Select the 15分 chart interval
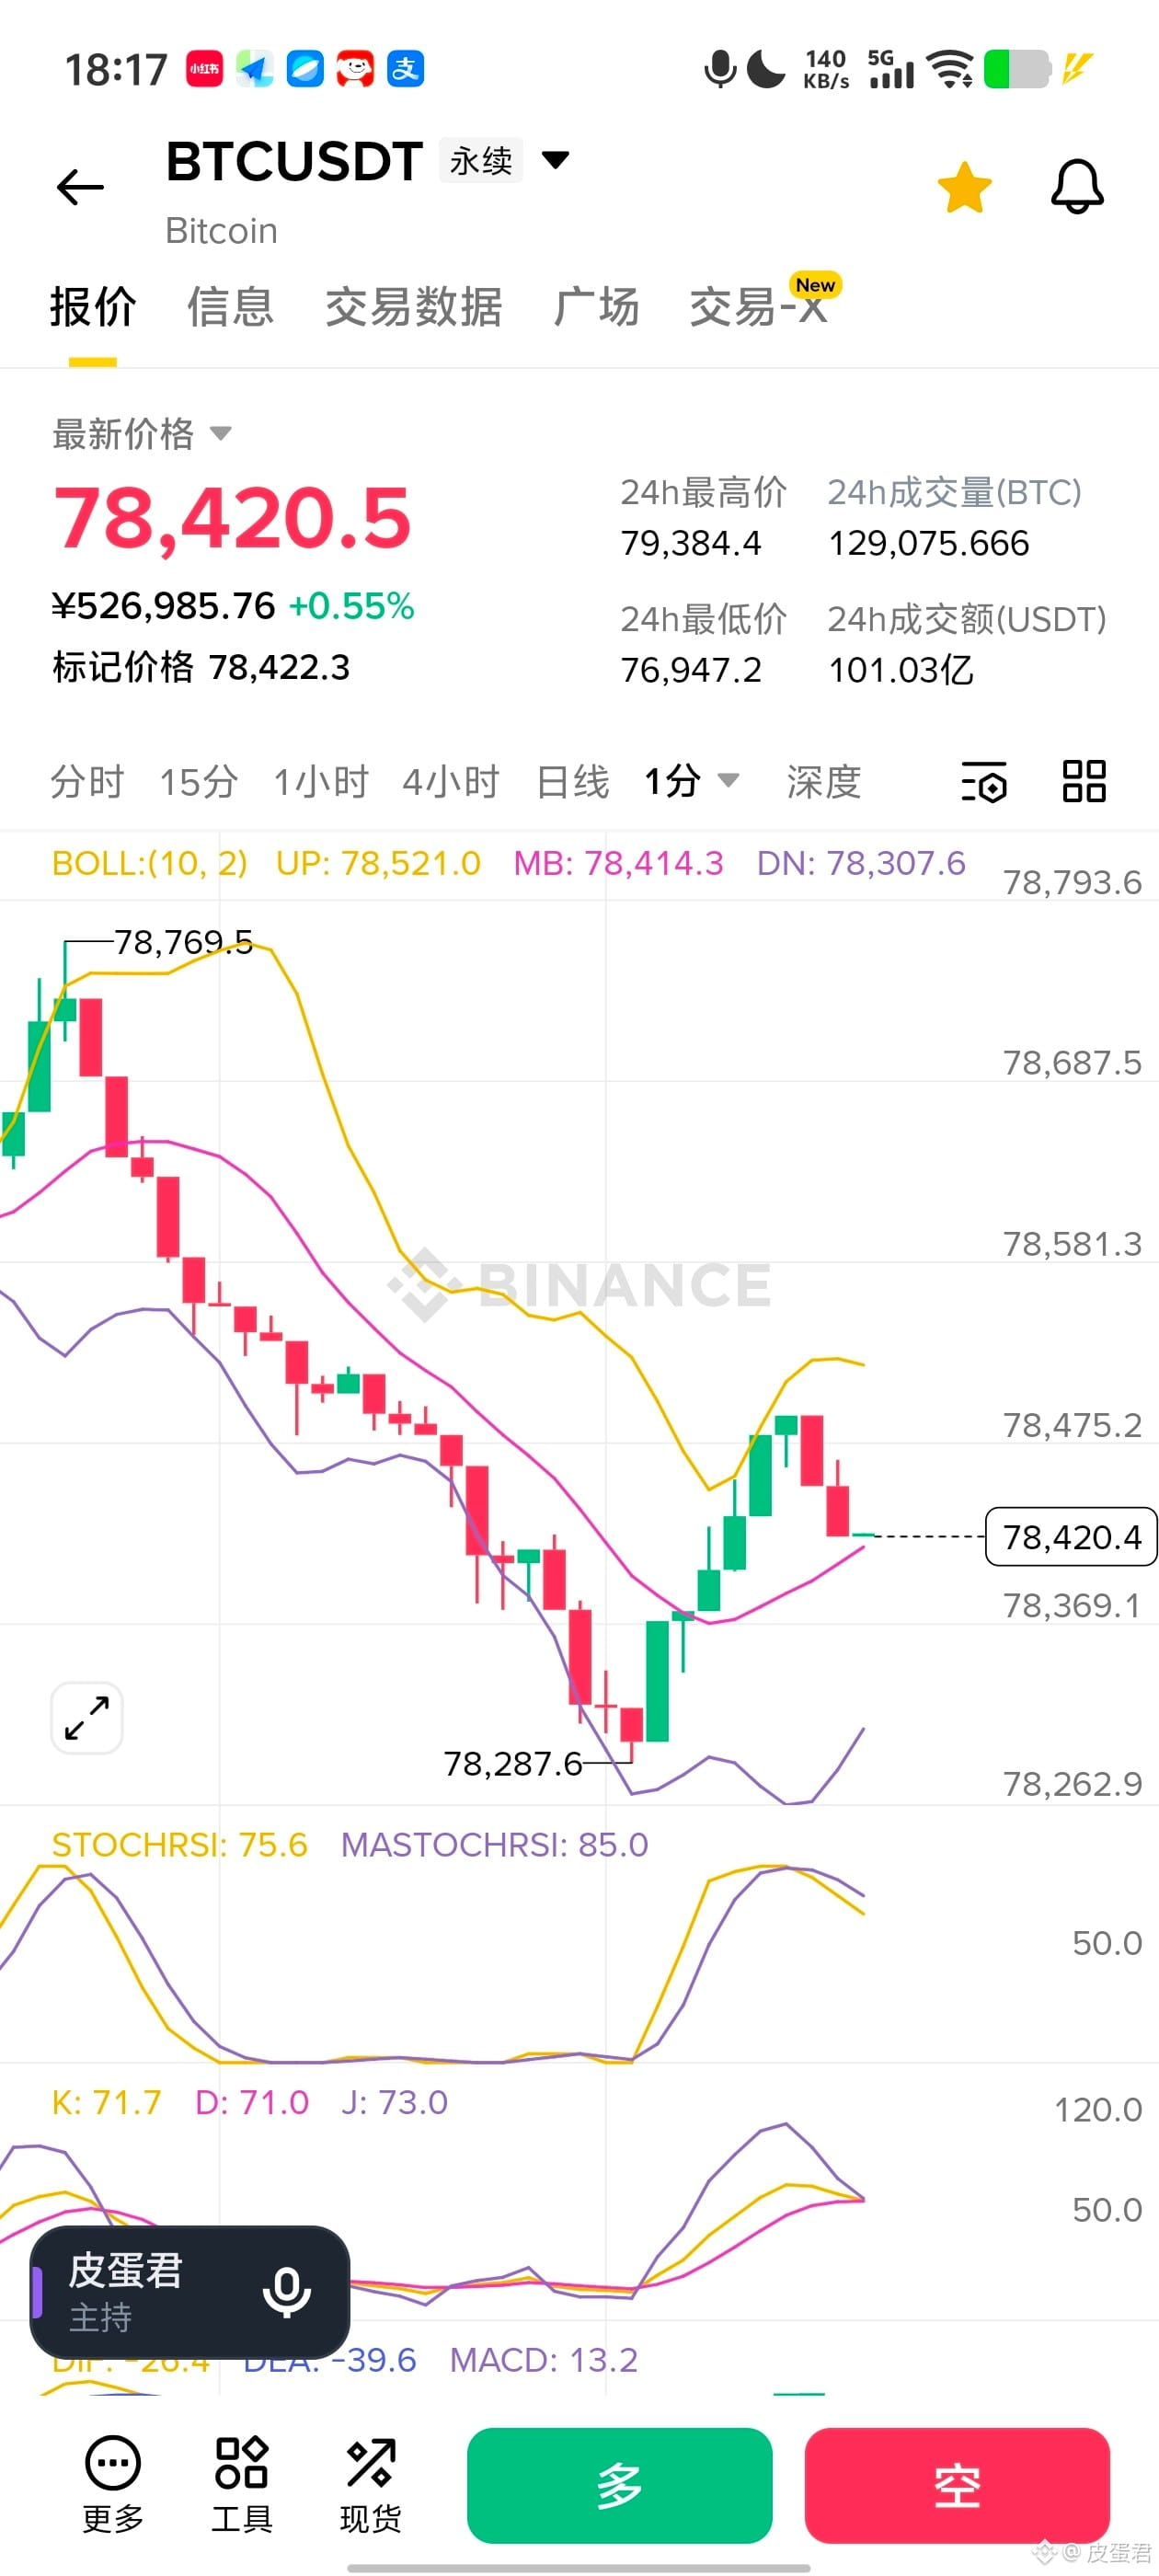This screenshot has width=1159, height=2576. pyautogui.click(x=199, y=782)
